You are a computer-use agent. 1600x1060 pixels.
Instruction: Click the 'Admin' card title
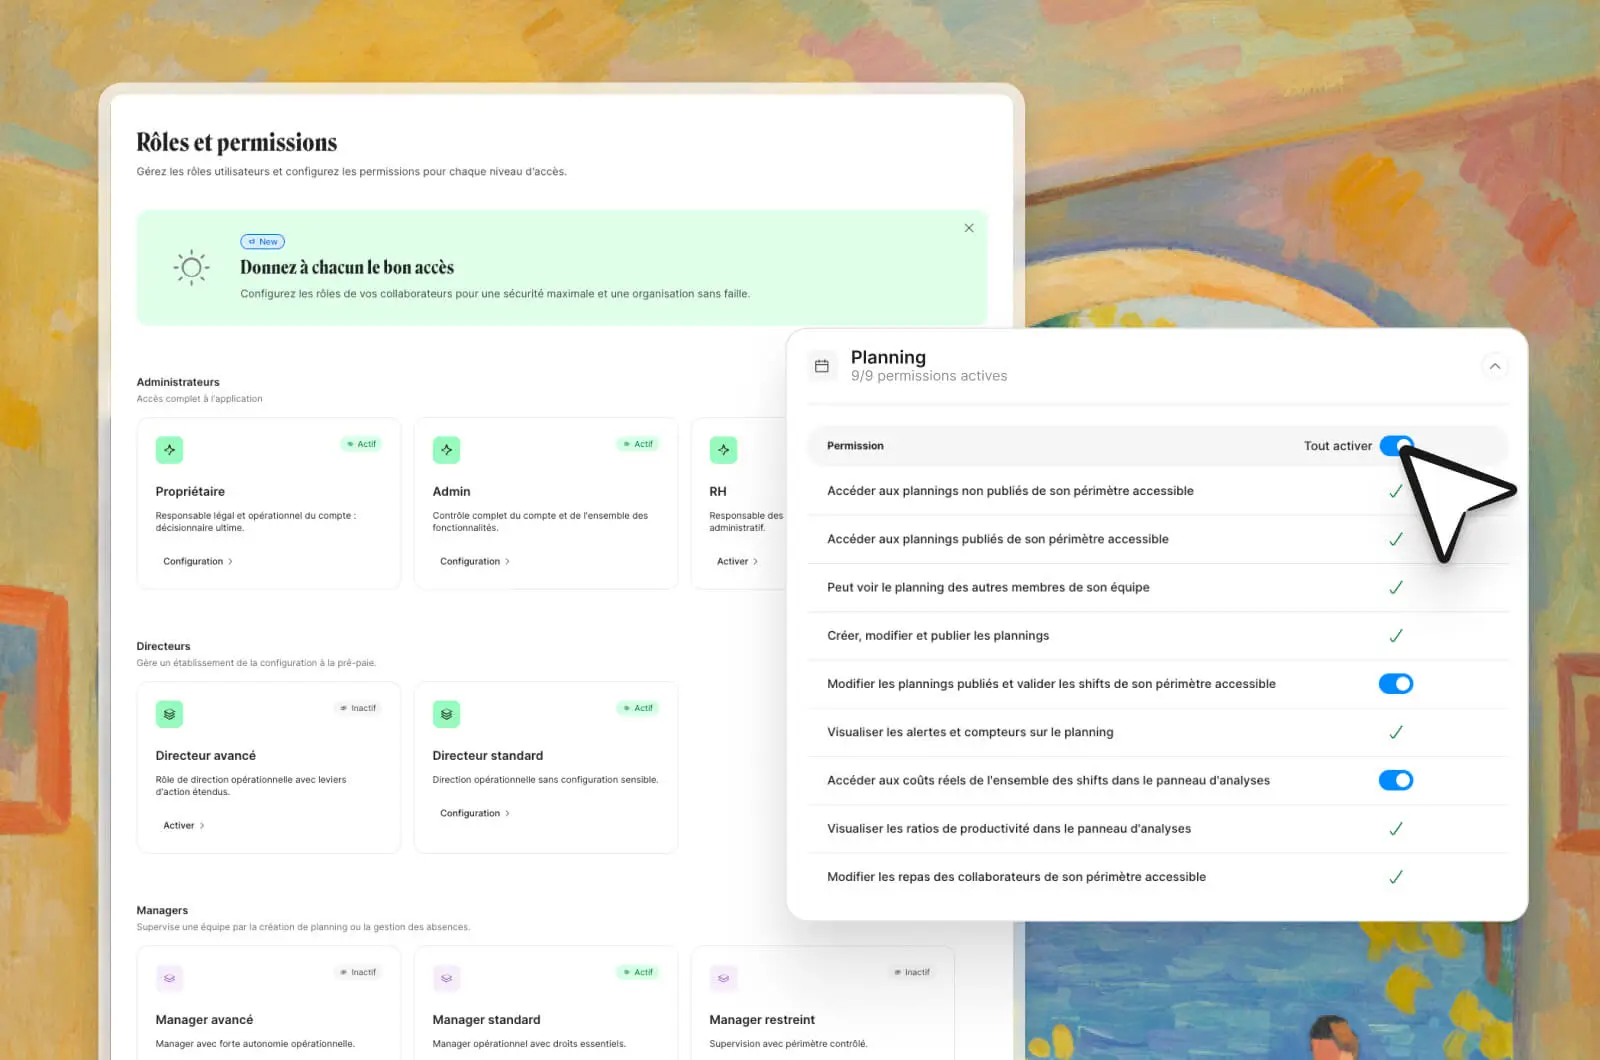452,492
